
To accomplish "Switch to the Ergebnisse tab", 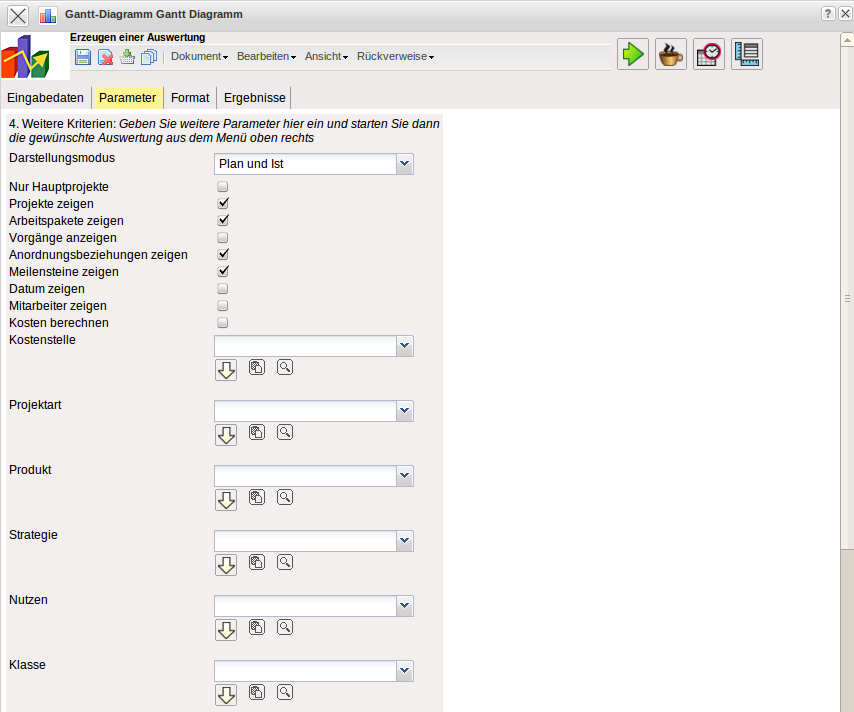I will (x=254, y=98).
